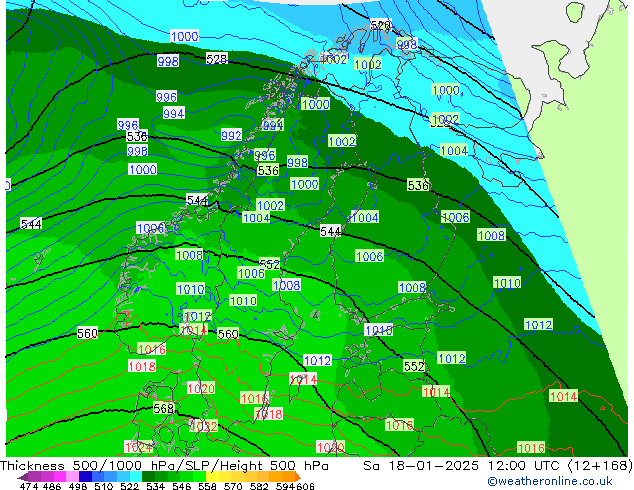Select the bright magenta legend color swatch
This screenshot has width=634, height=490.
[60, 476]
